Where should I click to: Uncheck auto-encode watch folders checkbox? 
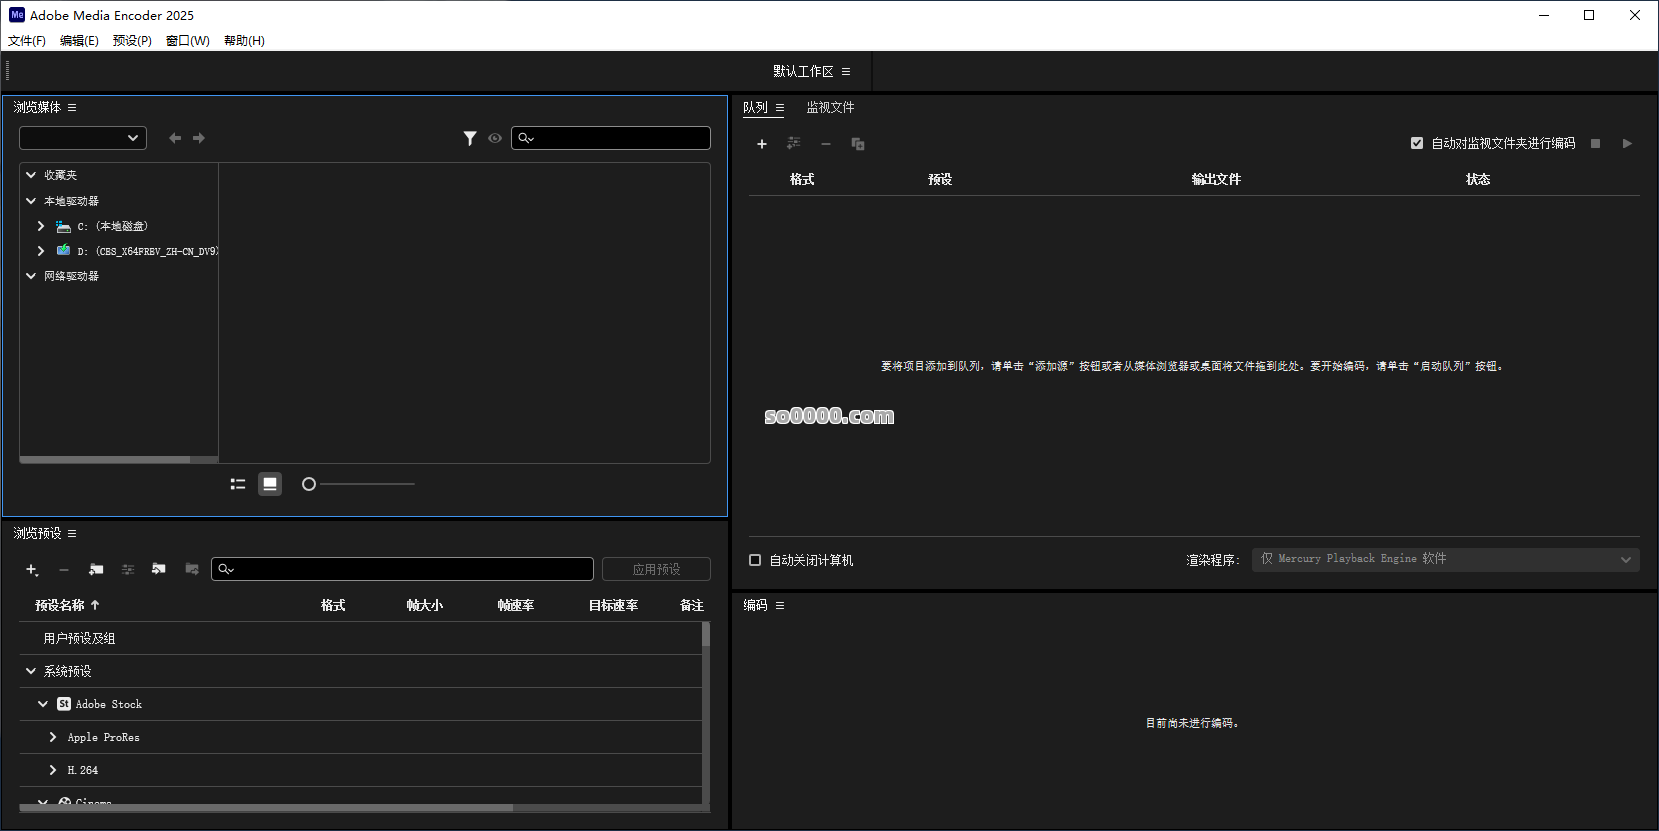(1417, 143)
